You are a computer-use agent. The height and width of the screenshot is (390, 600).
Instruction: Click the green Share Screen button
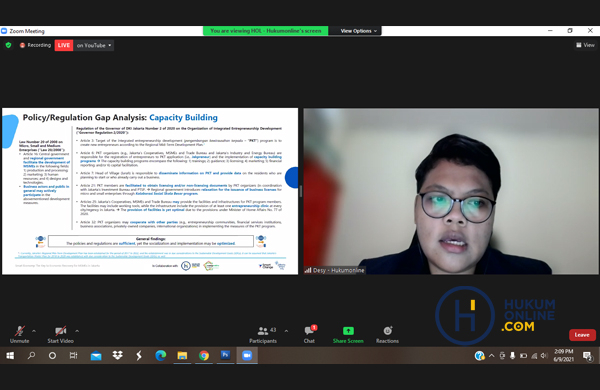coord(348,335)
